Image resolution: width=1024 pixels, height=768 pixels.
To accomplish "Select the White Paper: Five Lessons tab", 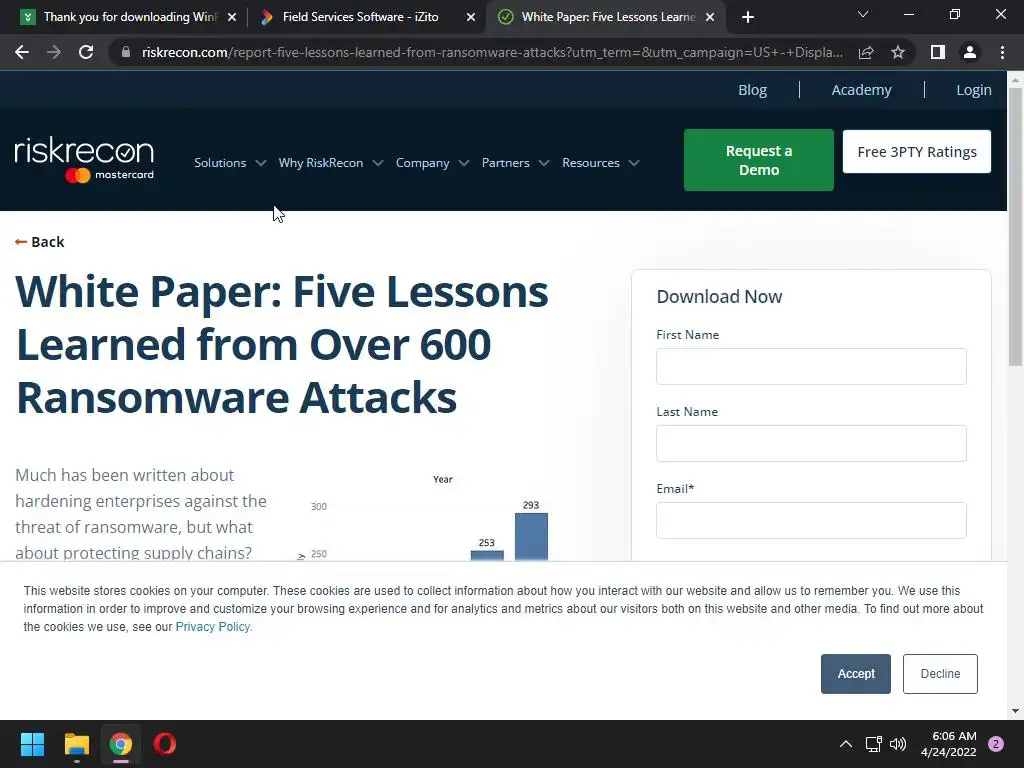I will click(x=607, y=17).
